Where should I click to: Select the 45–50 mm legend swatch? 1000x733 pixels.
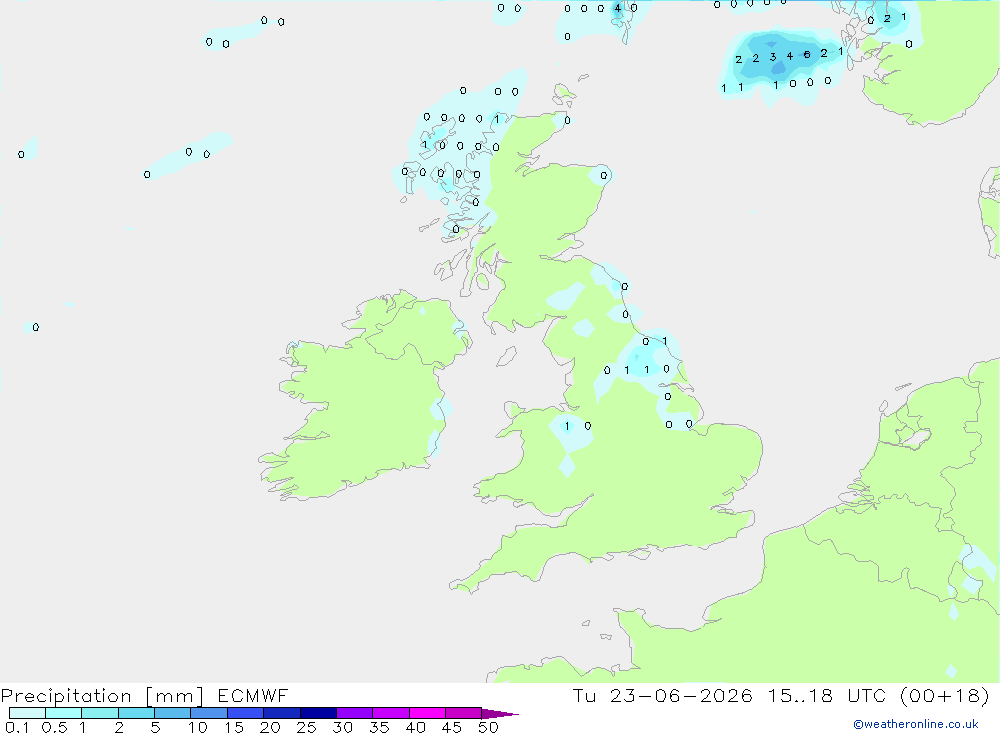464,713
